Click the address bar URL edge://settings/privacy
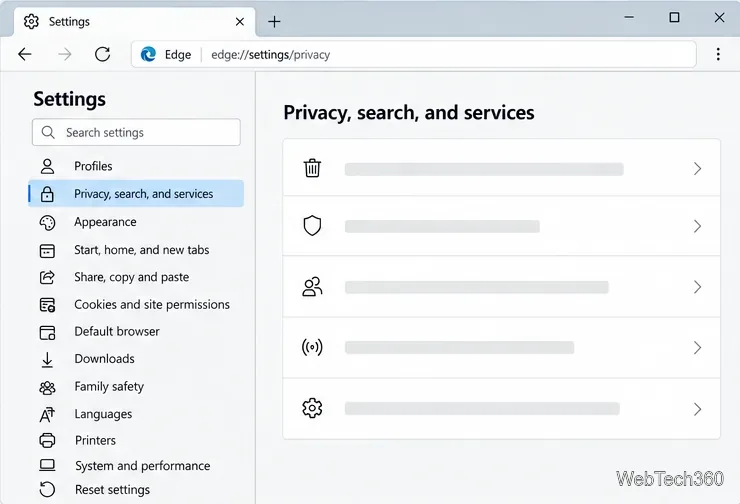The height and width of the screenshot is (504, 740). click(x=270, y=55)
